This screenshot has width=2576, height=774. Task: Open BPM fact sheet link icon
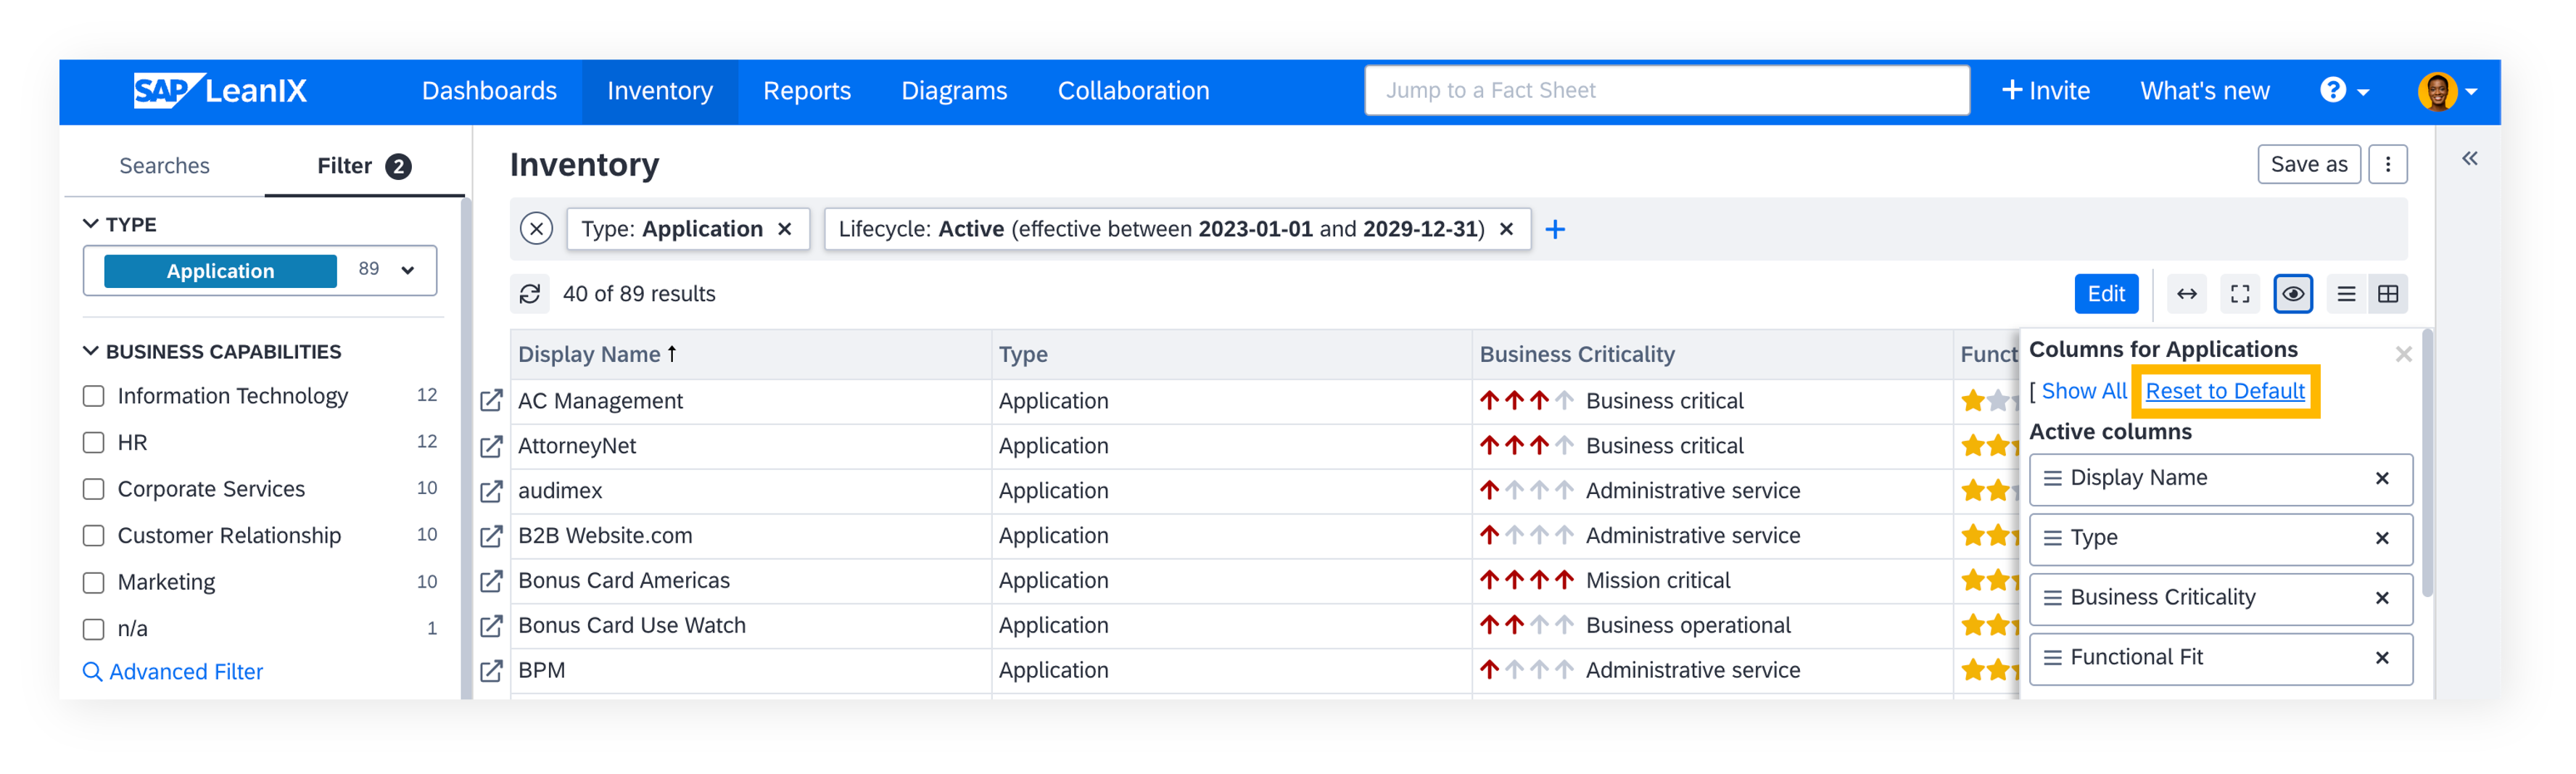point(491,670)
